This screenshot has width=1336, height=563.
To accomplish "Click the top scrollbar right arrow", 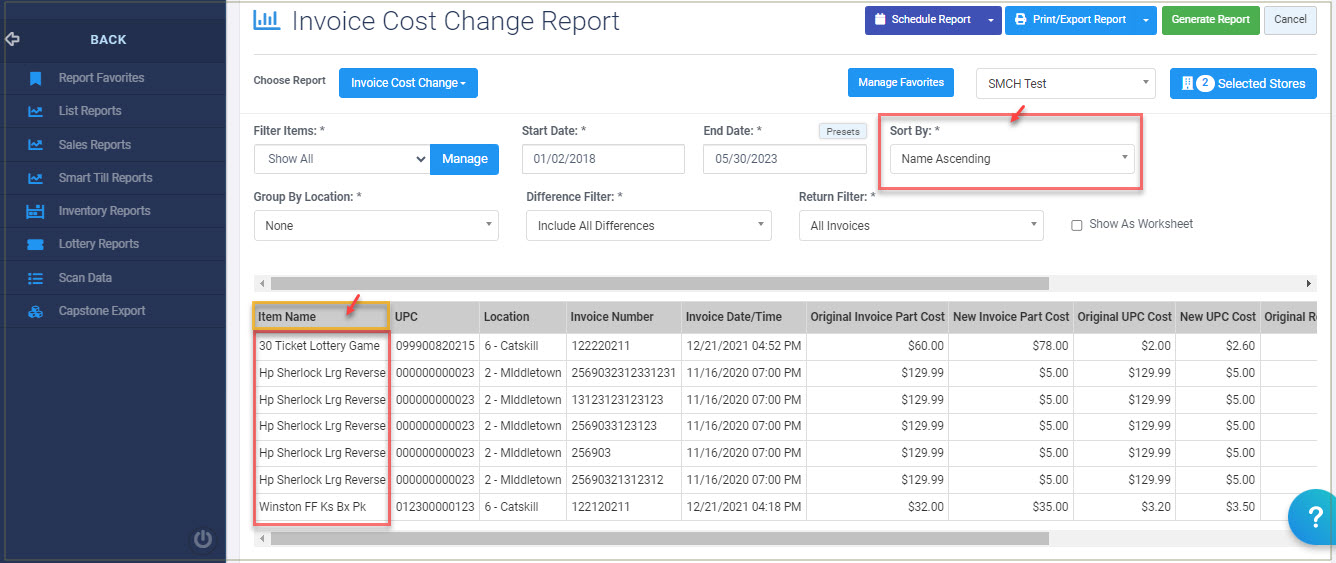I will 1309,284.
